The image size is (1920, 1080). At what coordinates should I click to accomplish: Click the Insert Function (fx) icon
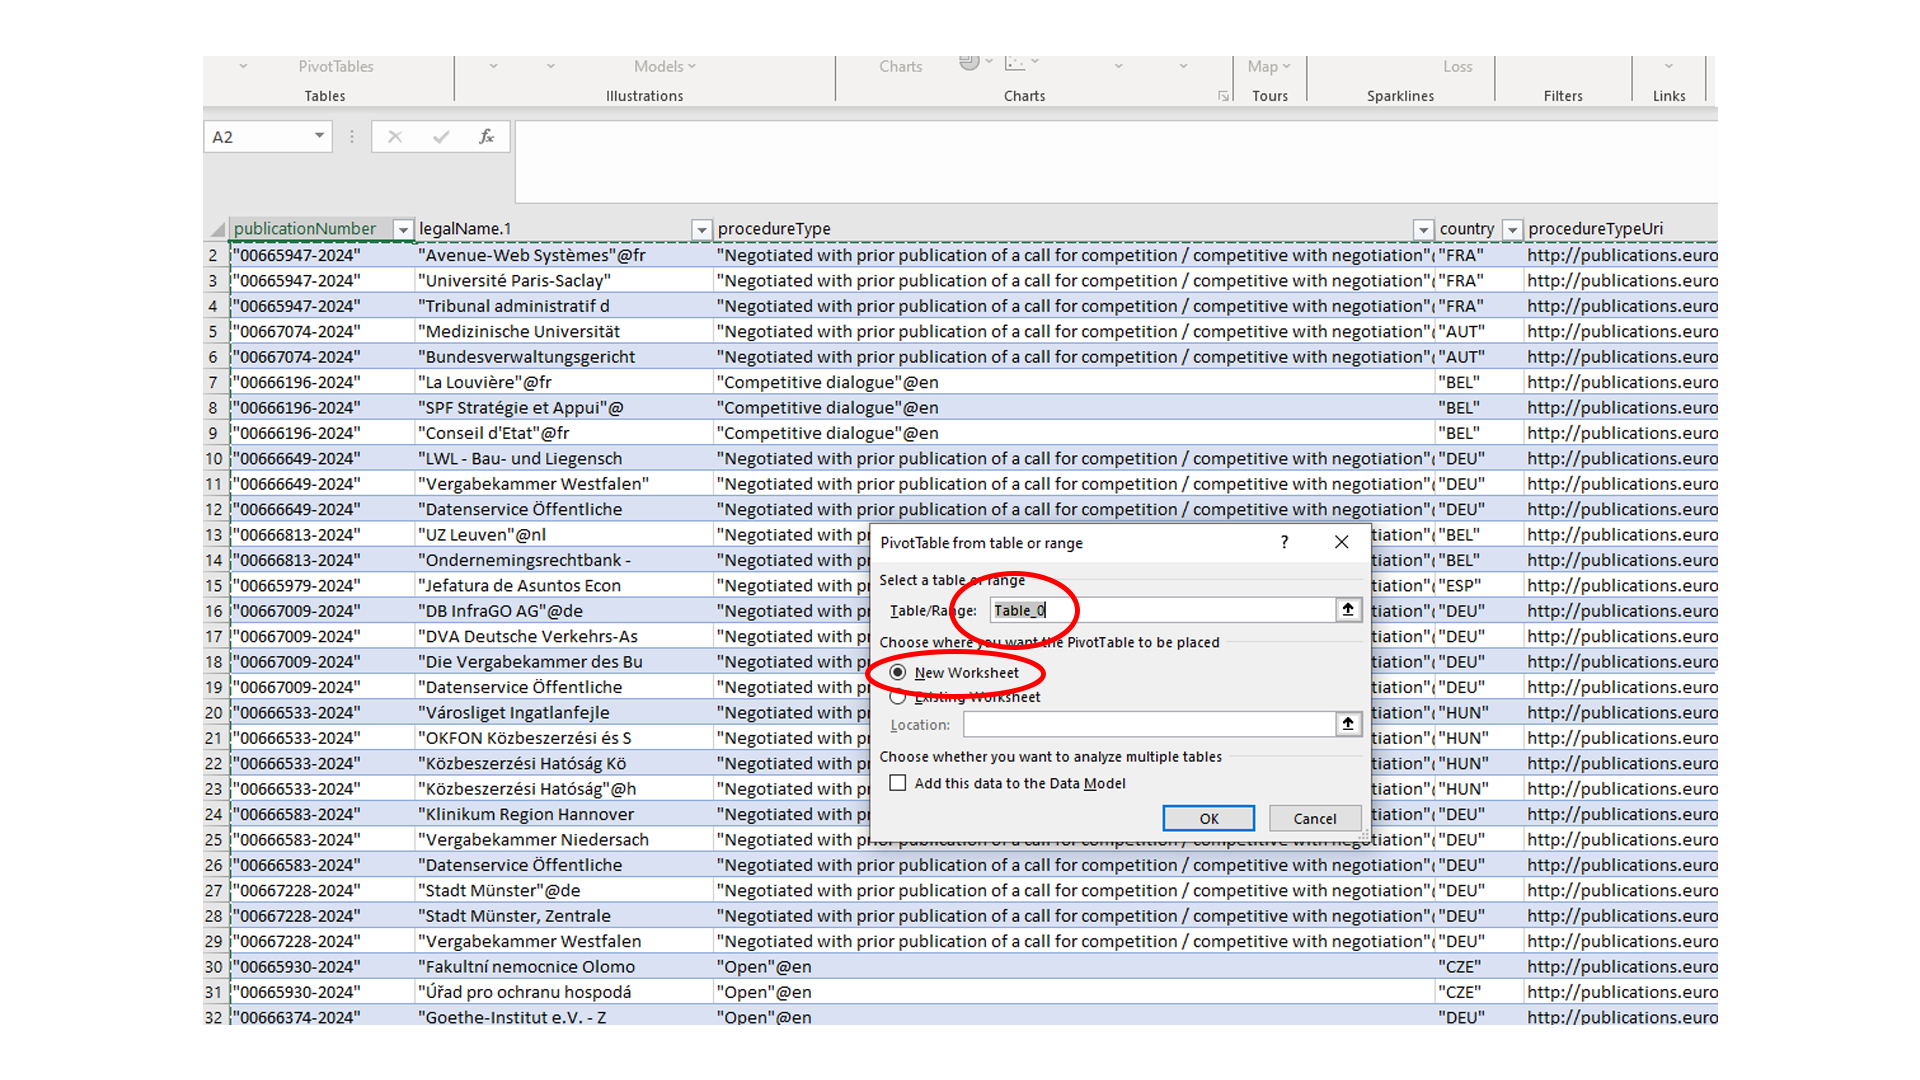pyautogui.click(x=486, y=136)
